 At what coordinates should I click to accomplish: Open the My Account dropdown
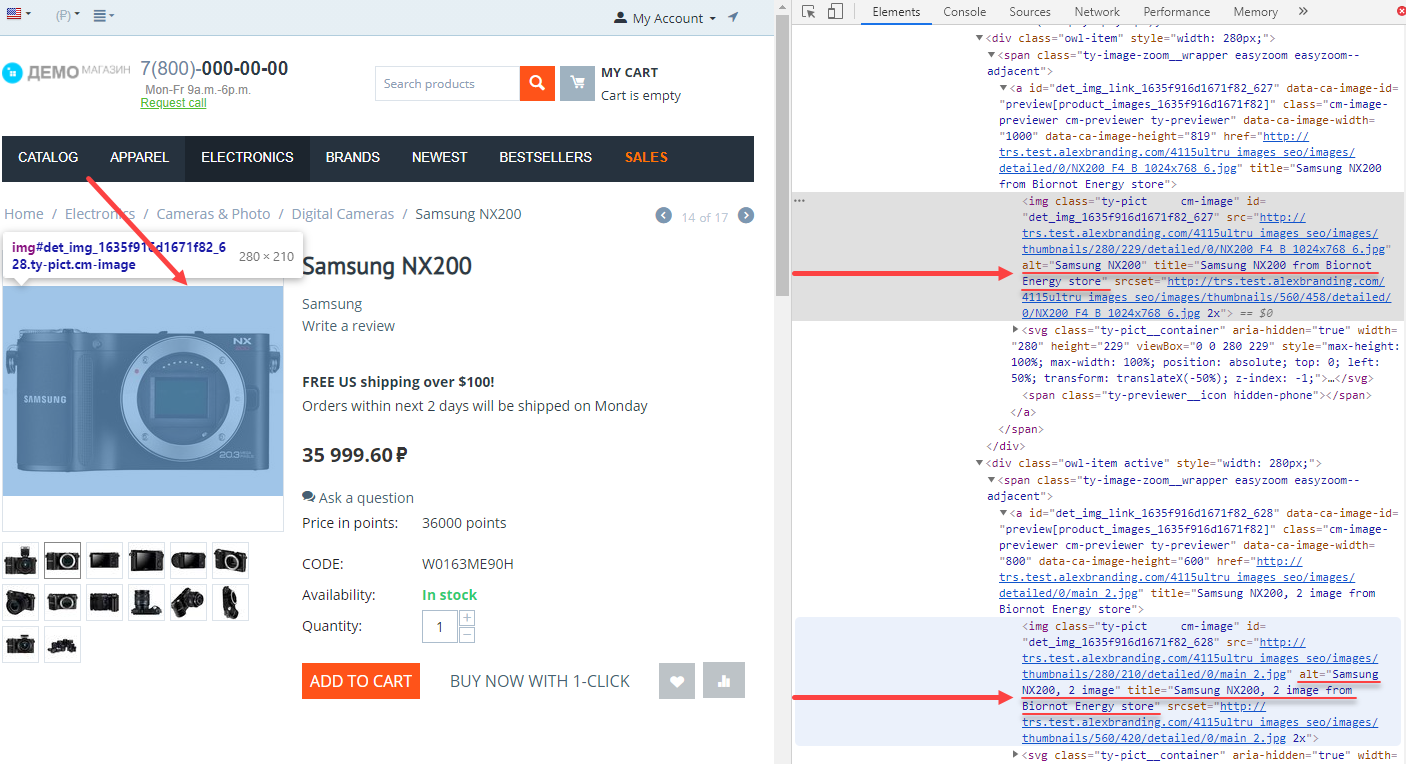[665, 18]
